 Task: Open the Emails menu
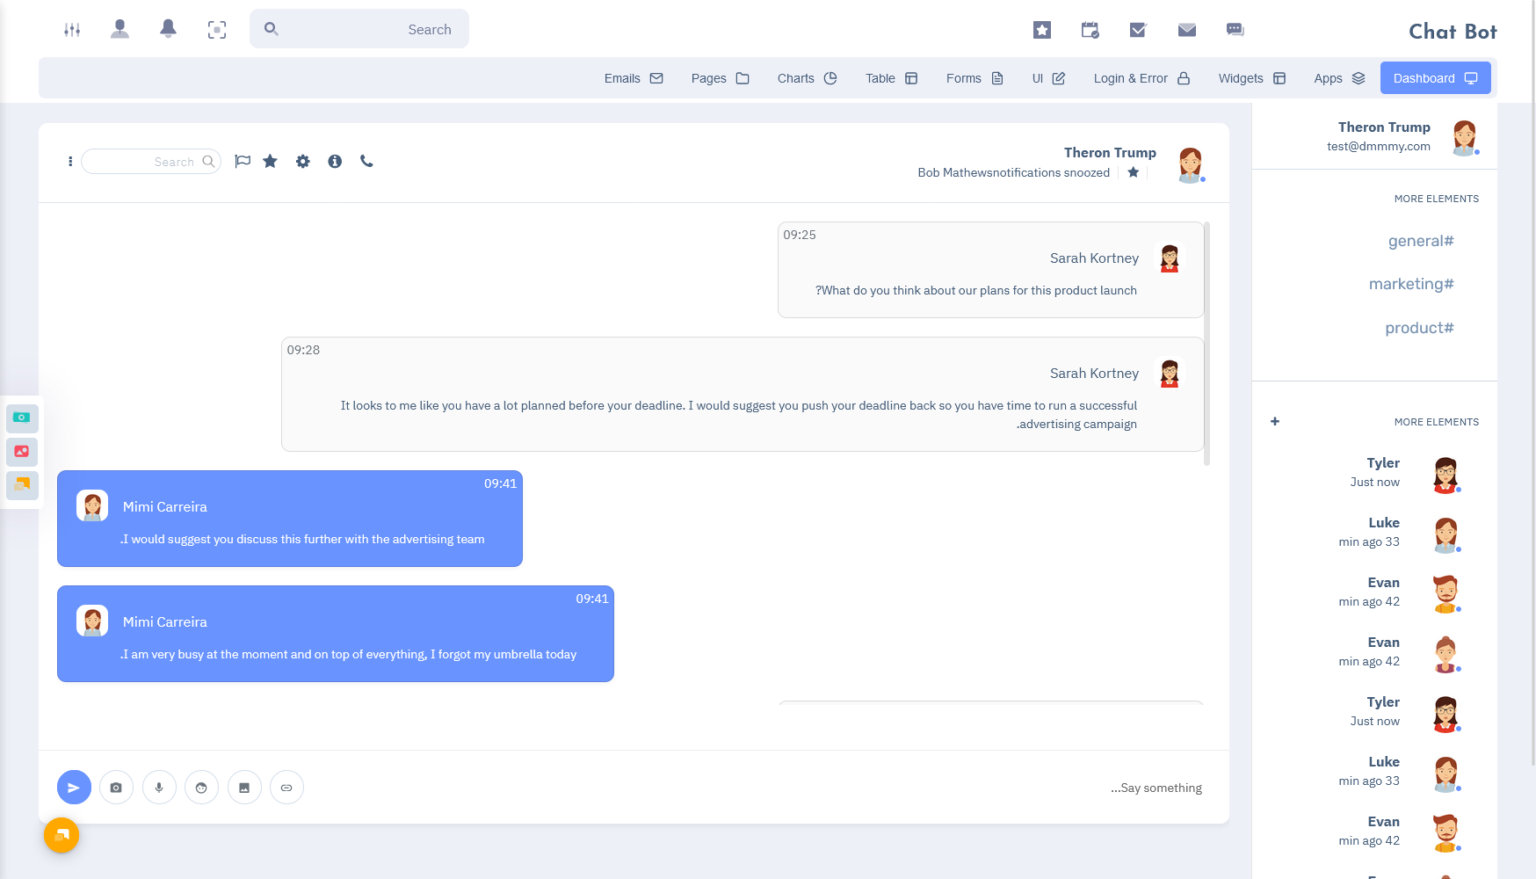633,78
